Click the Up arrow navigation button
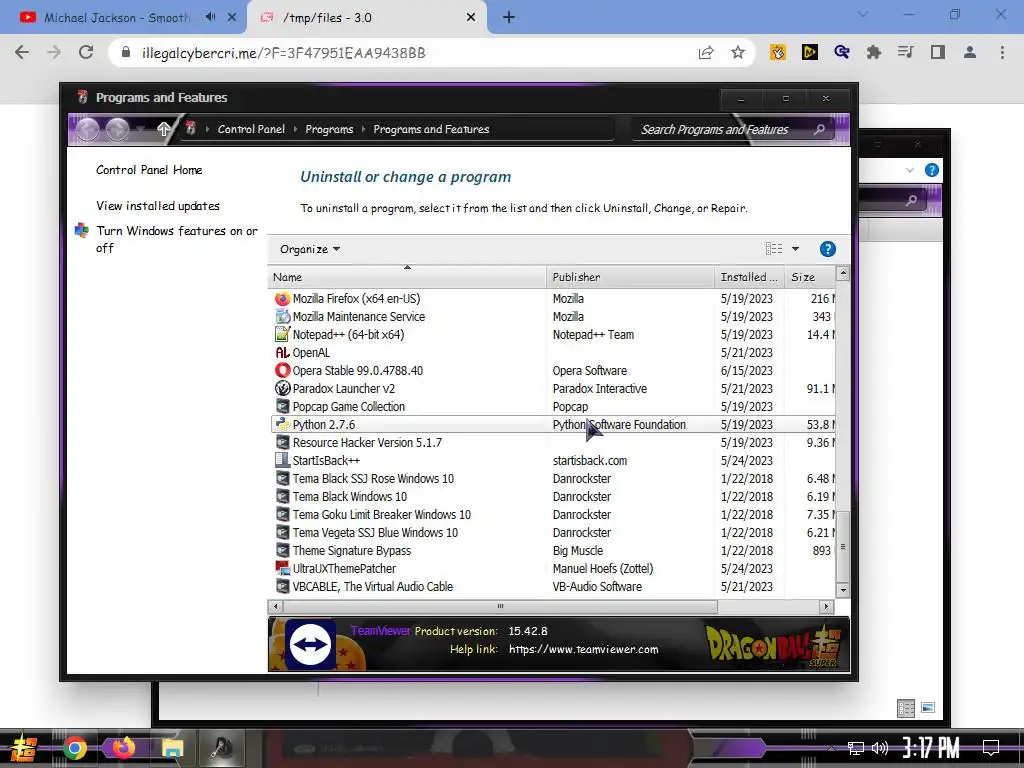Screen dimensions: 1024x768 coord(163,129)
